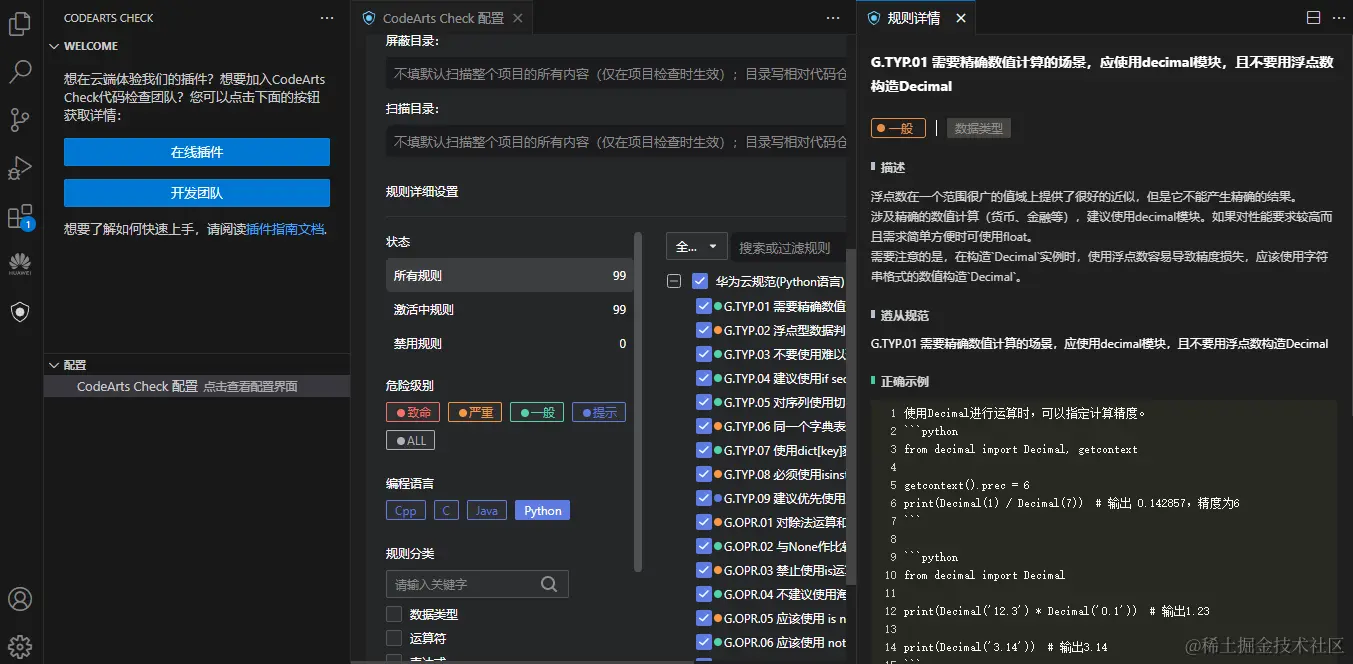Screen dimensions: 1353x664
Task: Collapse the 配置 section in sidebar
Action: pos(53,365)
